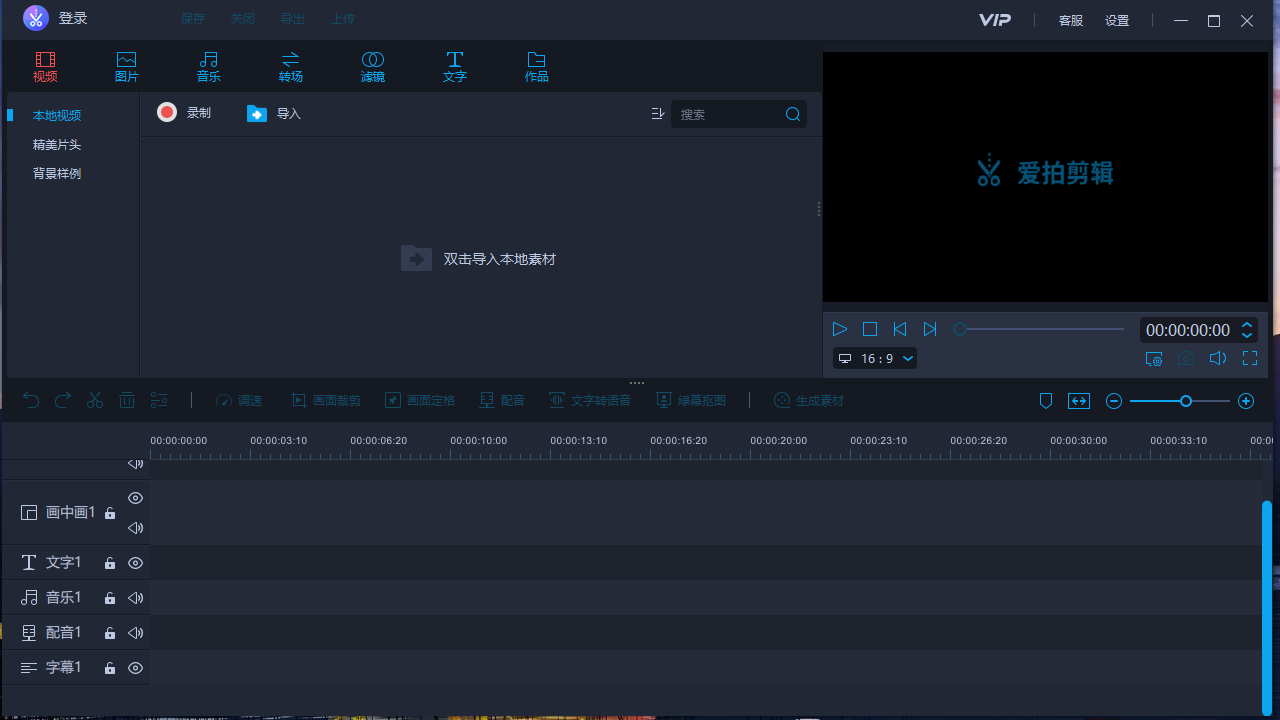
Task: Mute the 画中画1 track audio
Action: (x=136, y=528)
